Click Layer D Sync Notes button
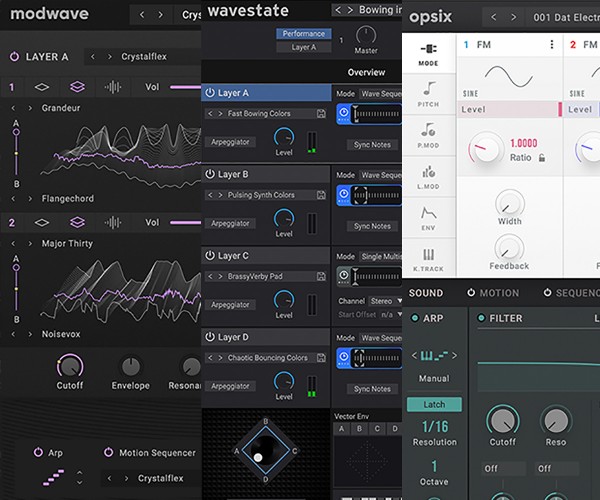 (372, 389)
